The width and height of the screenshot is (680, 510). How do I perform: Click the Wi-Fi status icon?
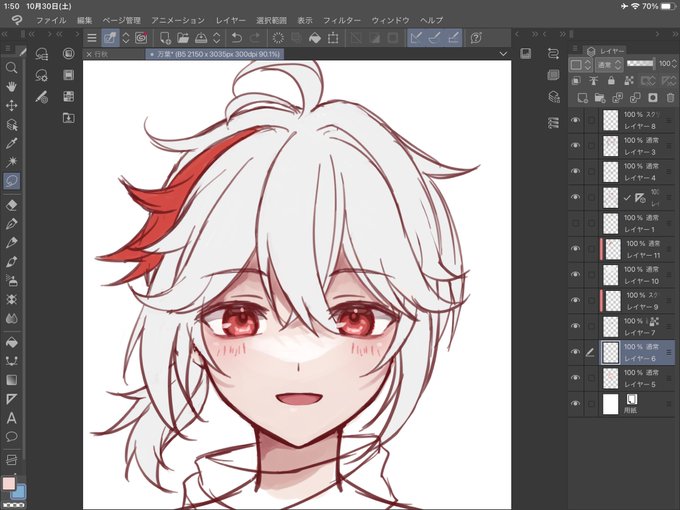click(x=635, y=6)
